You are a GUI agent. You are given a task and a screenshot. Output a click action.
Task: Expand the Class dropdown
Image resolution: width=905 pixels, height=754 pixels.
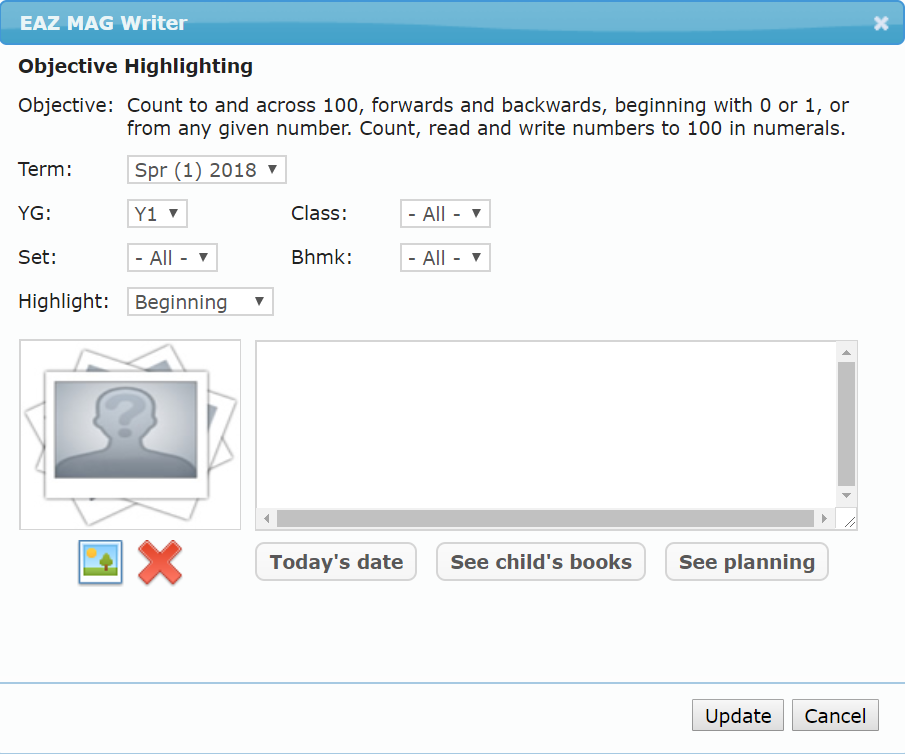445,214
